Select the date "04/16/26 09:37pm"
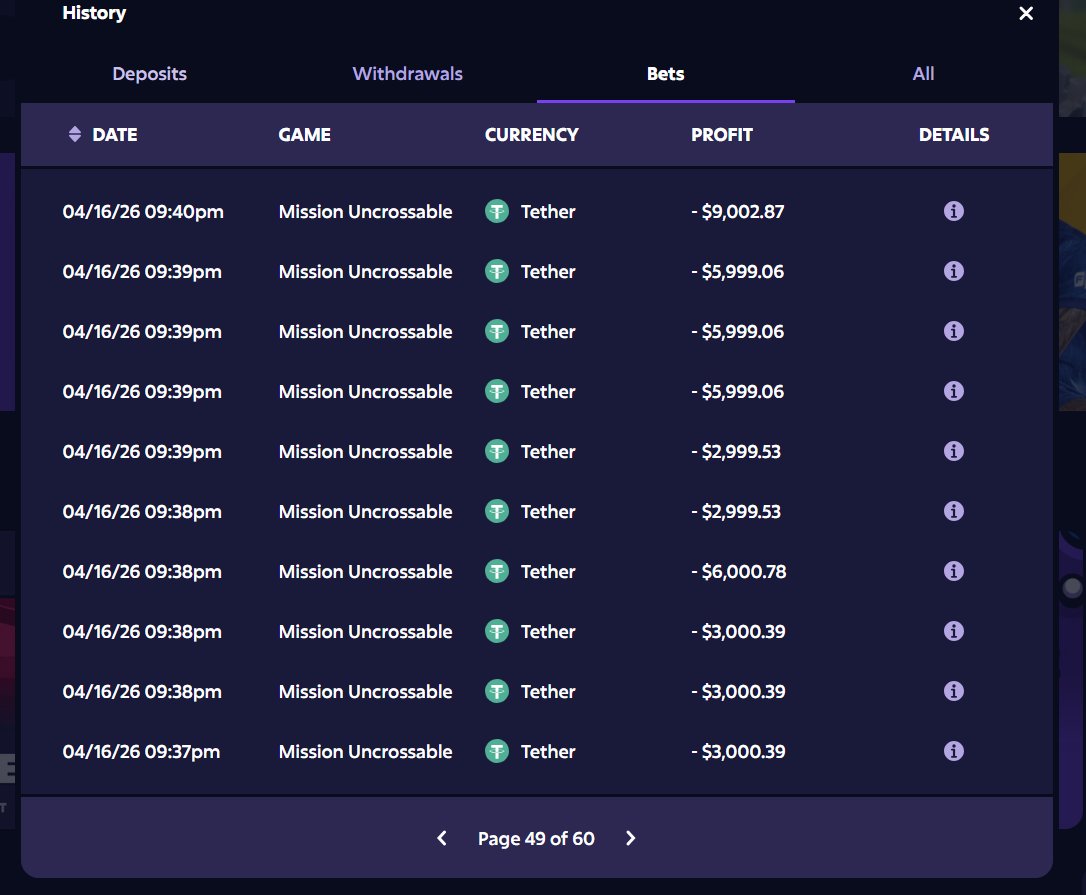1086x895 pixels. point(141,752)
